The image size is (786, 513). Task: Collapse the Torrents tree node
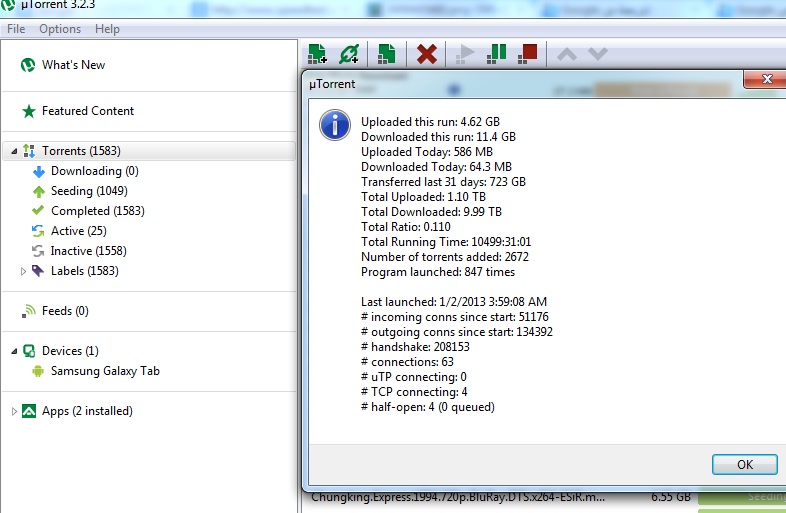pyautogui.click(x=14, y=151)
